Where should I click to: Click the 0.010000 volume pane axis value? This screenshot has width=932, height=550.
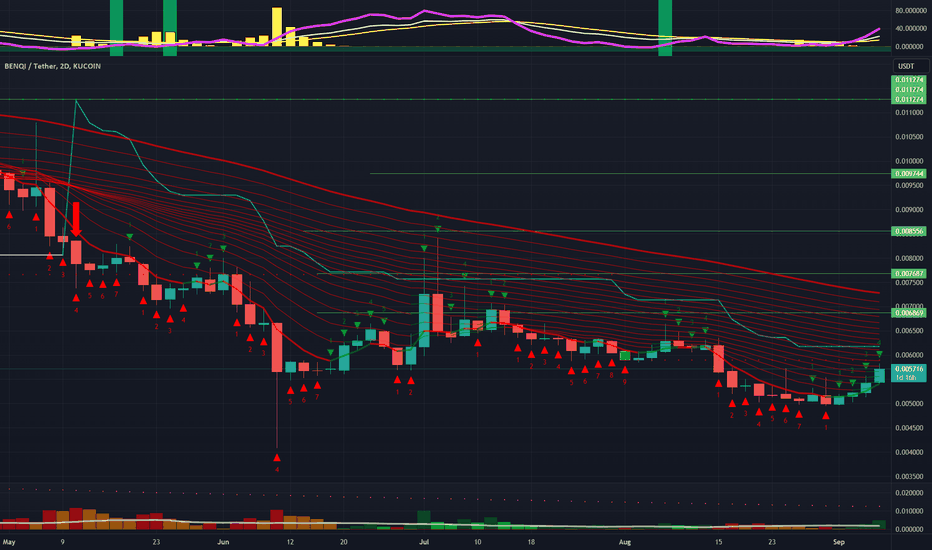click(909, 511)
